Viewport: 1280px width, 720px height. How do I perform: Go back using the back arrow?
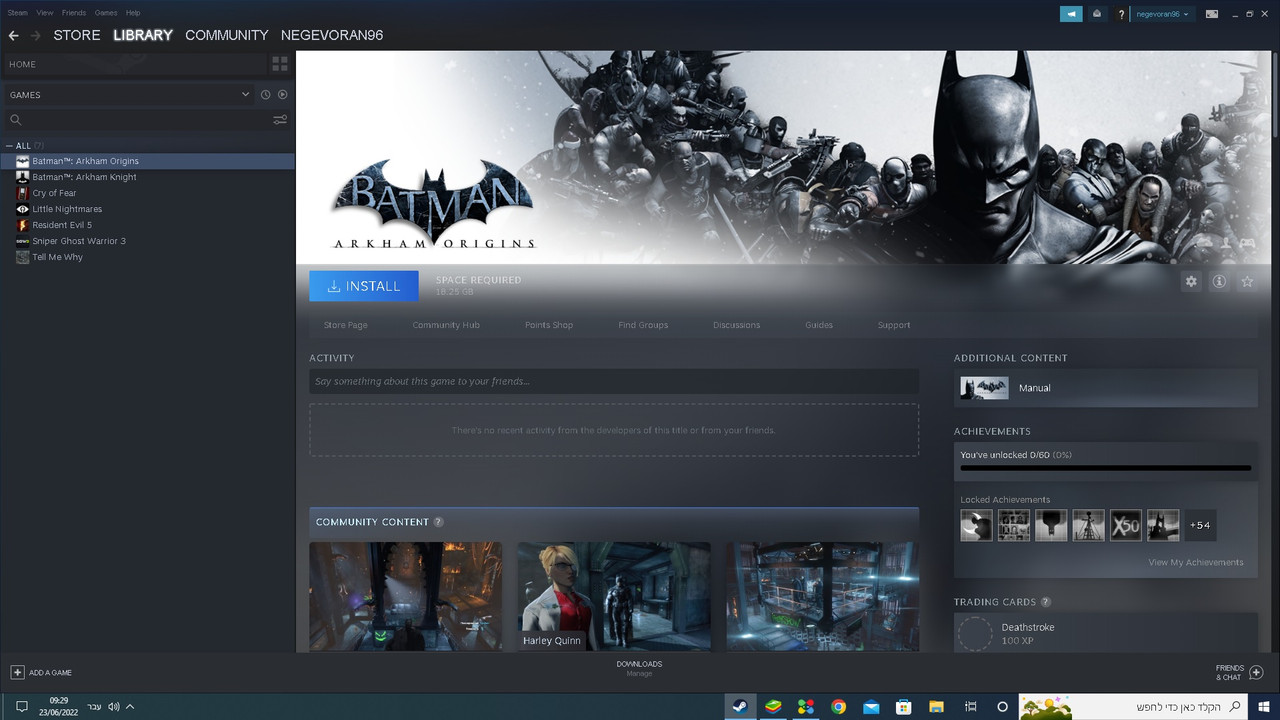(14, 35)
